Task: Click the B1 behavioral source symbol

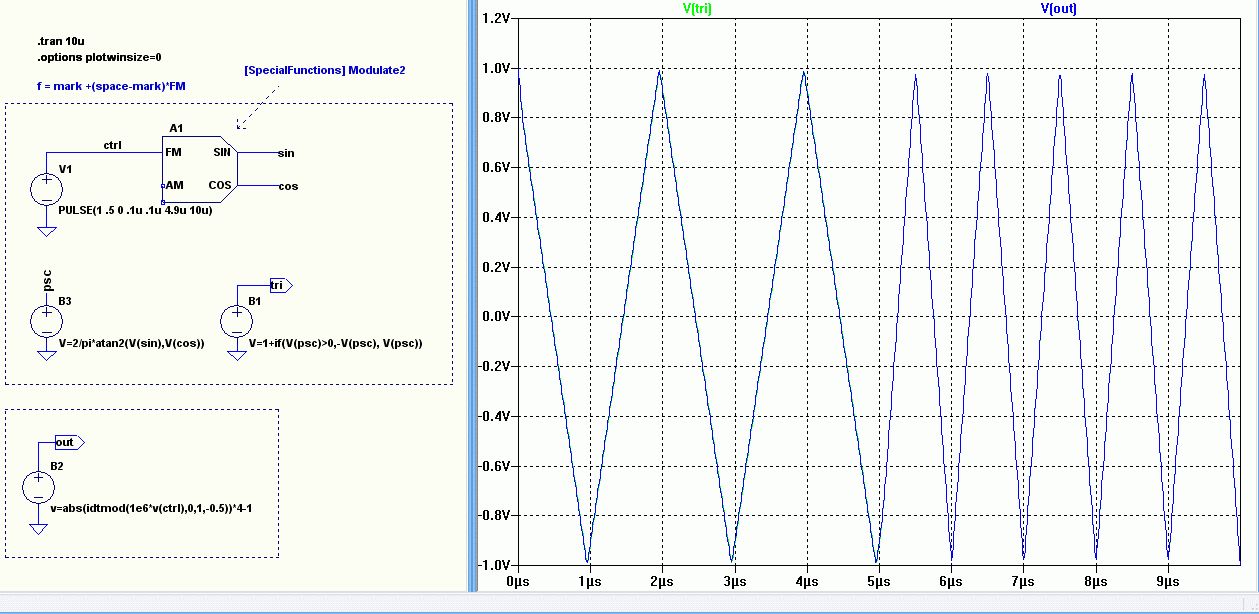Action: (x=237, y=320)
